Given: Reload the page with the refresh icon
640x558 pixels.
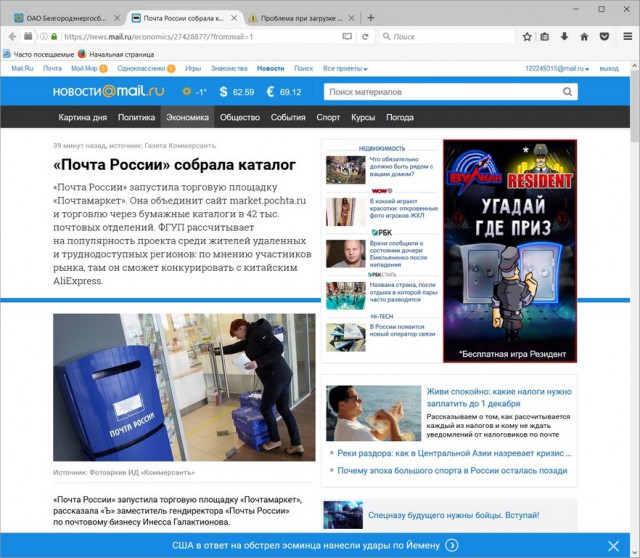Looking at the screenshot, I should coord(365,37).
